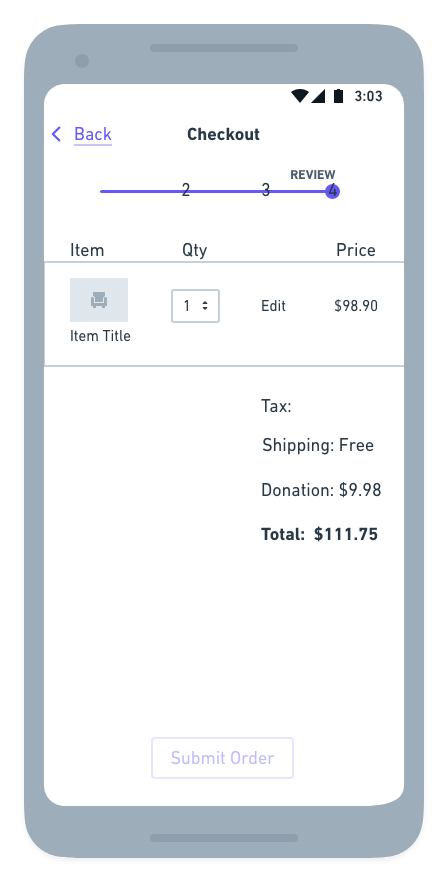Screen dimensions: 448x882
Task: Click Edit next to the item
Action: [x=274, y=306]
